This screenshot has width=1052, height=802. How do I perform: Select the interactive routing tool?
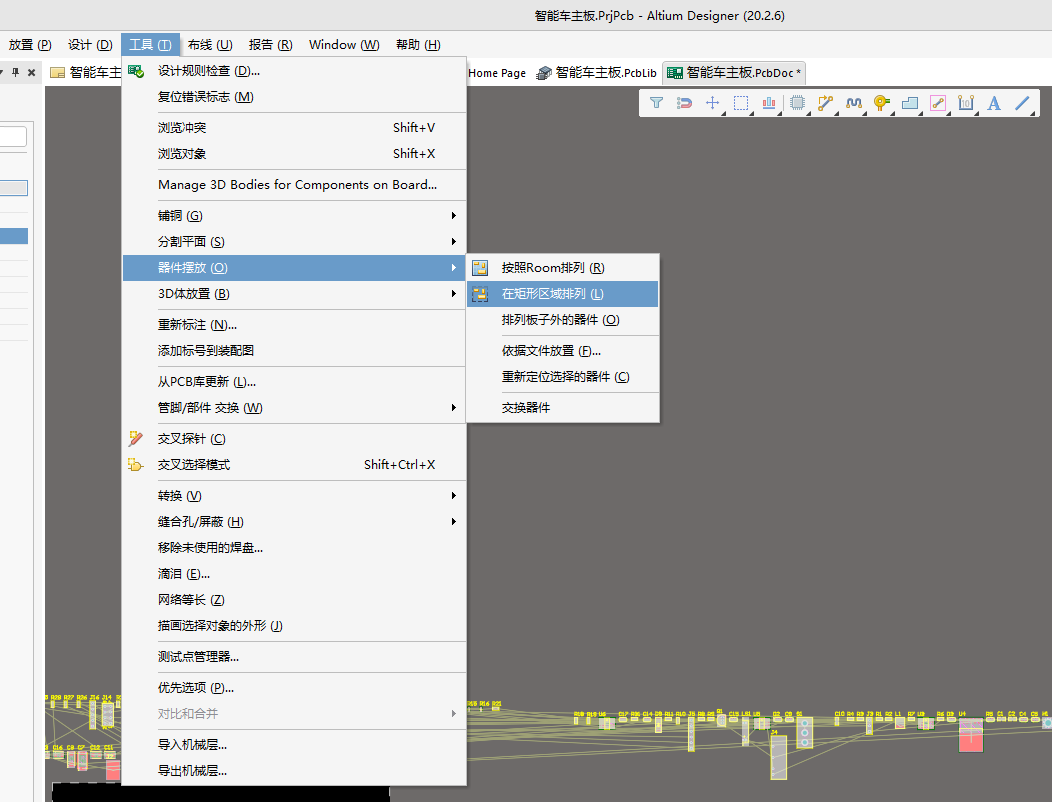825,103
